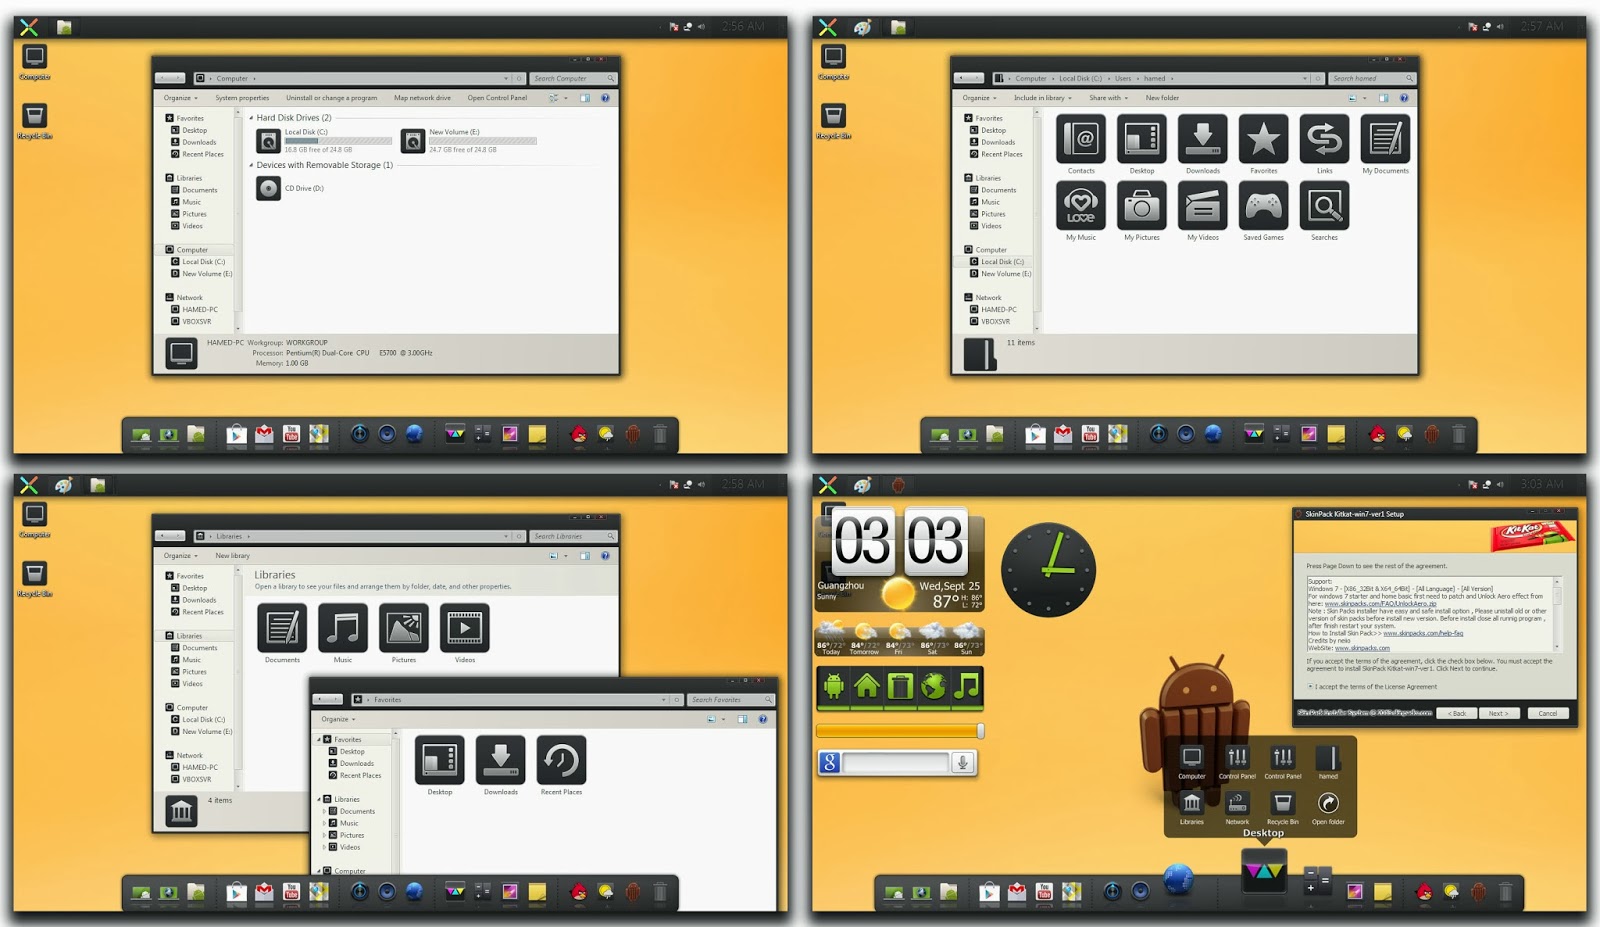
Task: Toggle preview pane in the Computer window
Action: (585, 98)
